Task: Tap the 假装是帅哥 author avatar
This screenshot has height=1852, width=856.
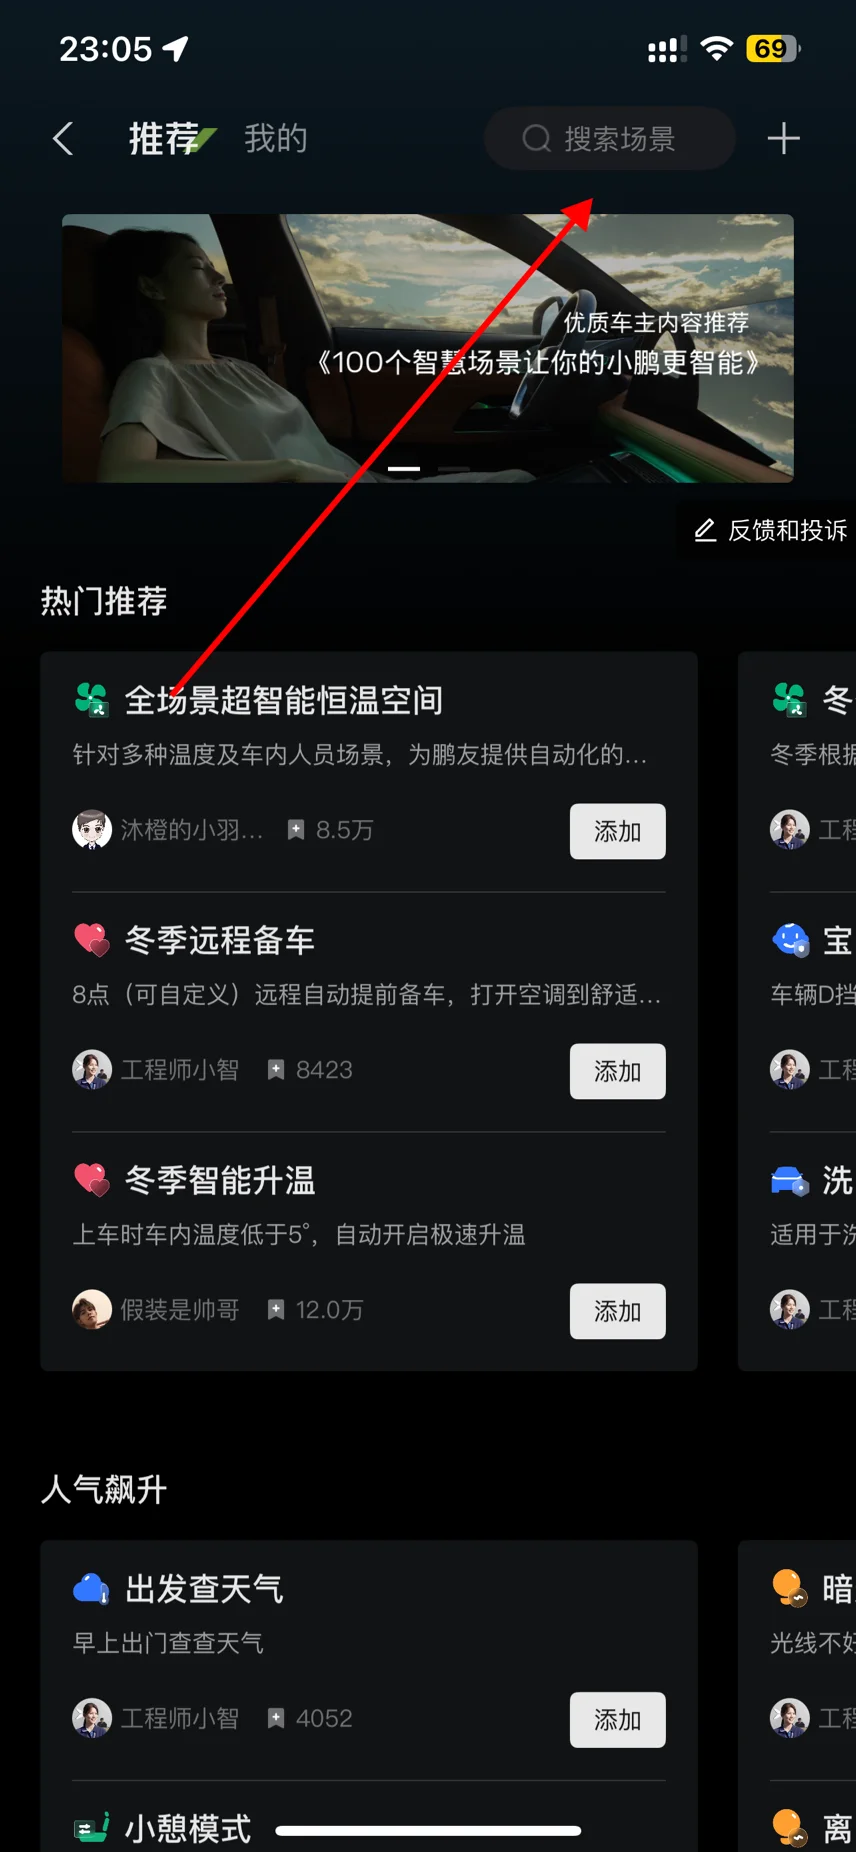Action: tap(92, 1310)
